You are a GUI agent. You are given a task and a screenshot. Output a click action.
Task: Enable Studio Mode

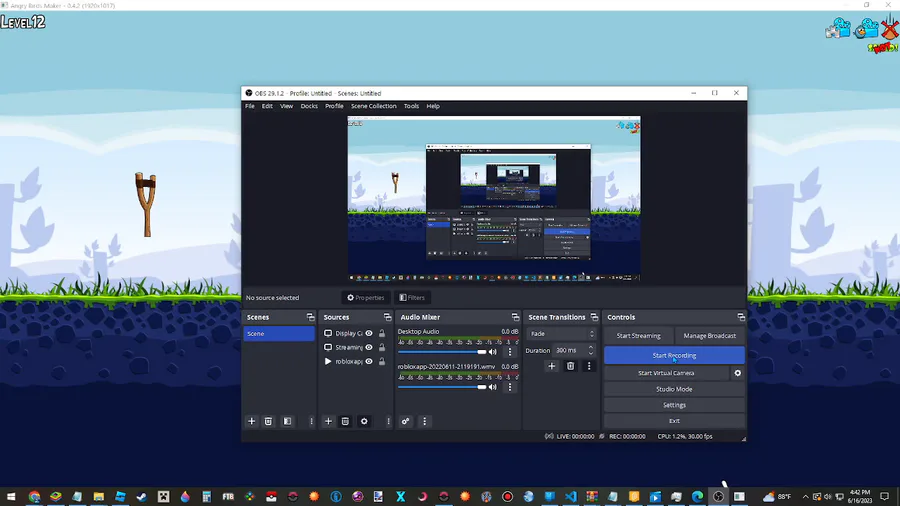[x=674, y=389]
